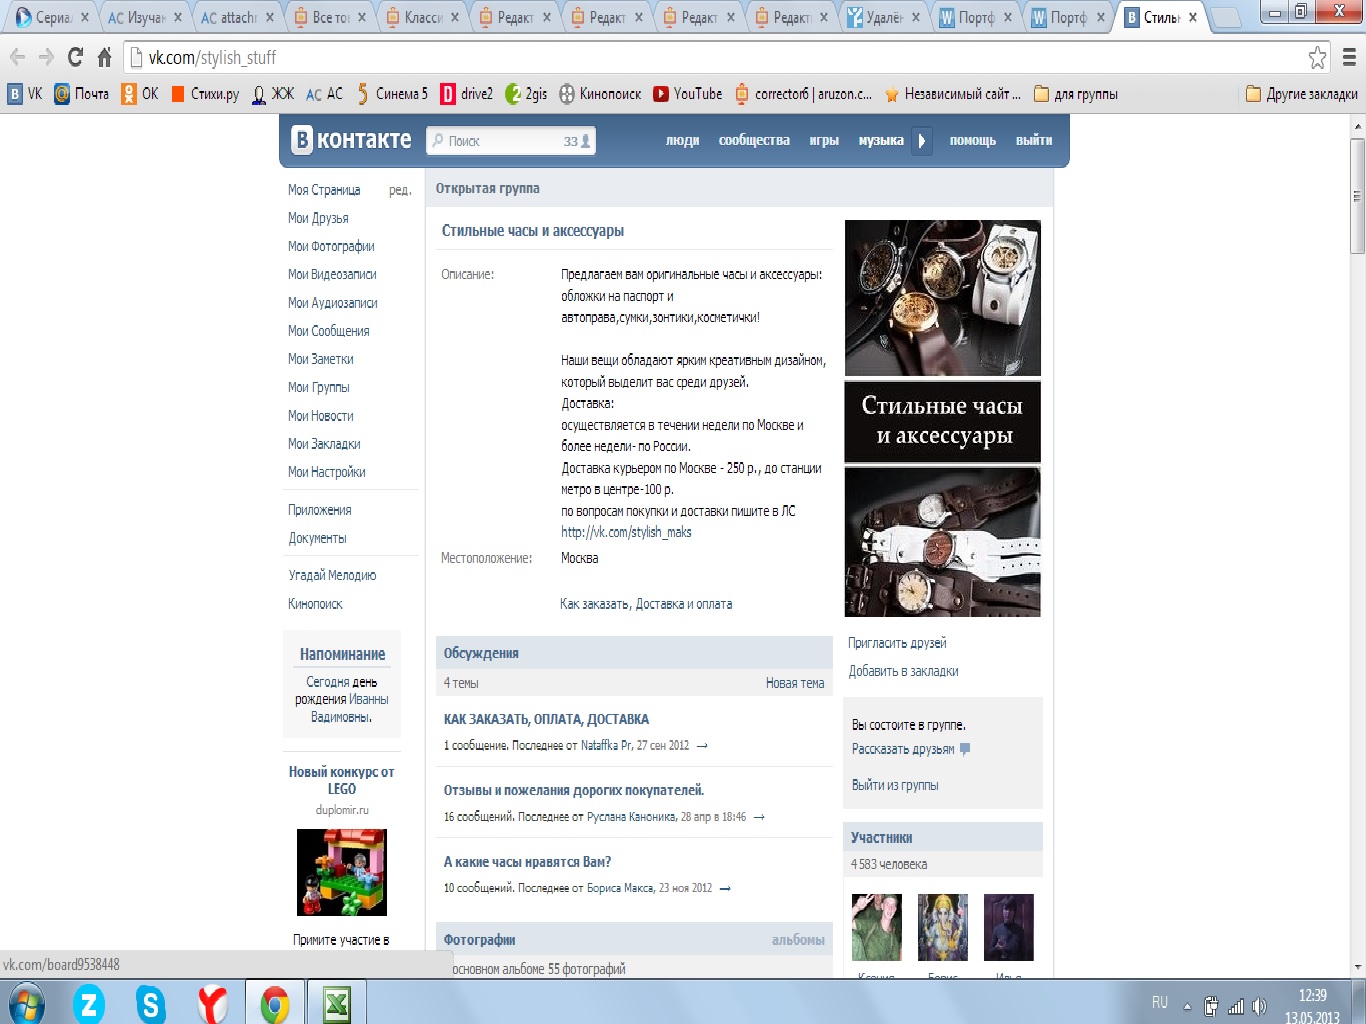
Task: Open the Стихи.ру bookmark
Action: (205, 94)
